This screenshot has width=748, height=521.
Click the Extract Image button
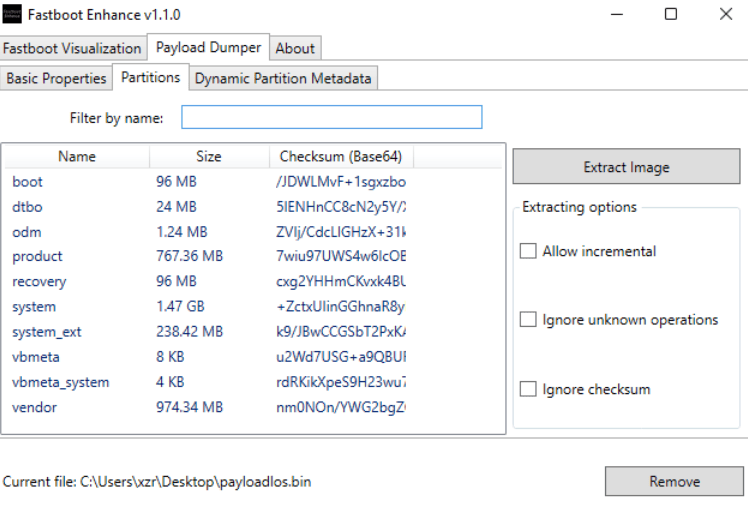point(626,167)
